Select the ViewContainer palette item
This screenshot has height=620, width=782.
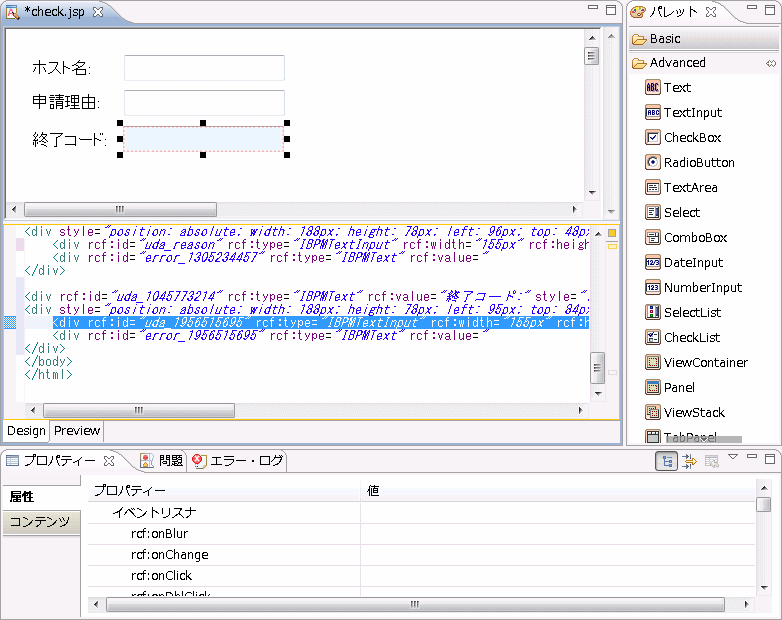pyautogui.click(x=696, y=362)
